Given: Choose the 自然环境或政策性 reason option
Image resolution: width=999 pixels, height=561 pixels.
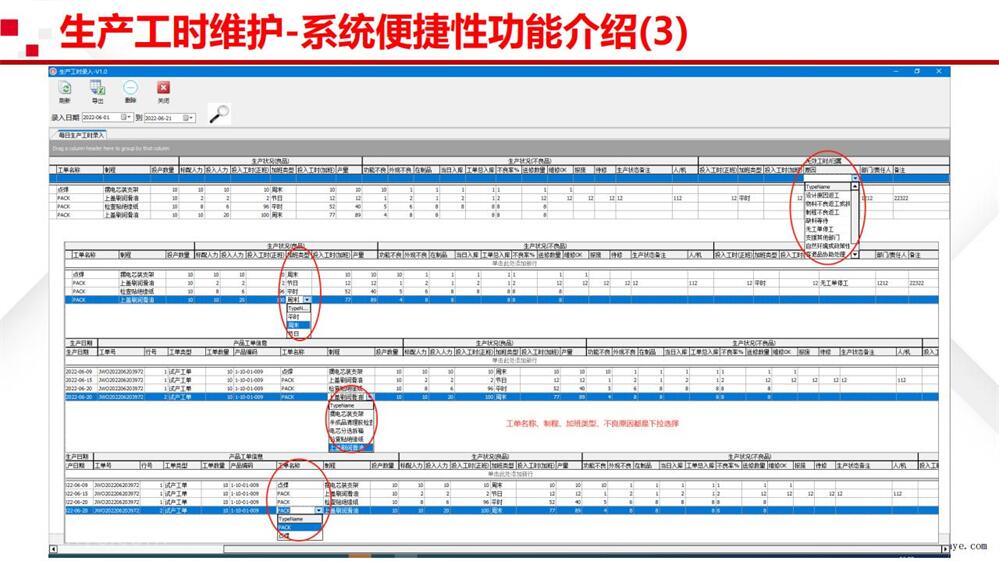Looking at the screenshot, I should tap(827, 245).
